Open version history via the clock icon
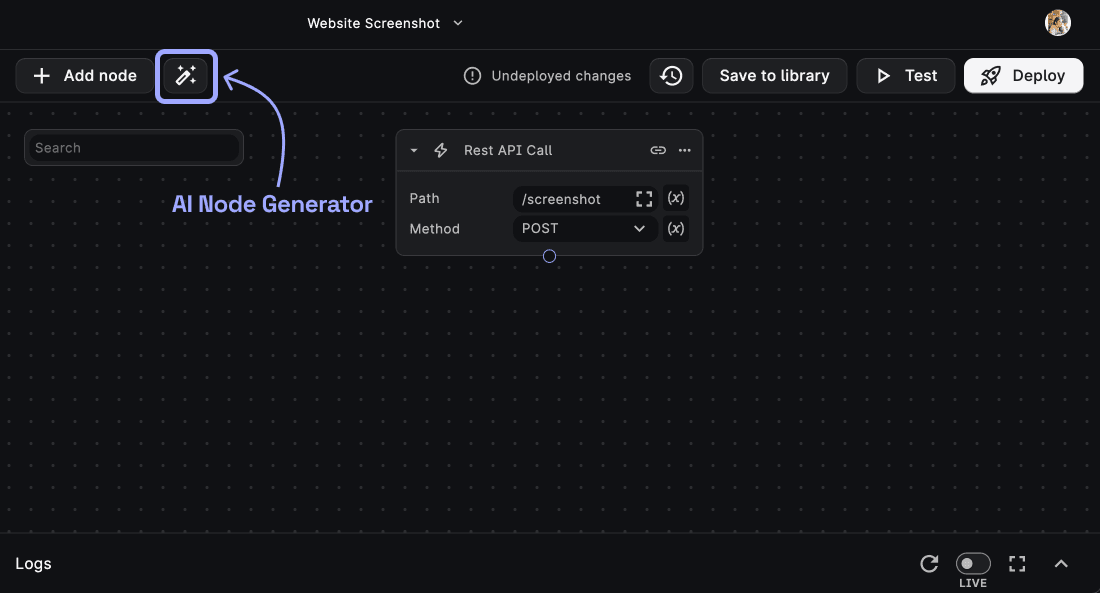This screenshot has width=1100, height=593. tap(671, 75)
